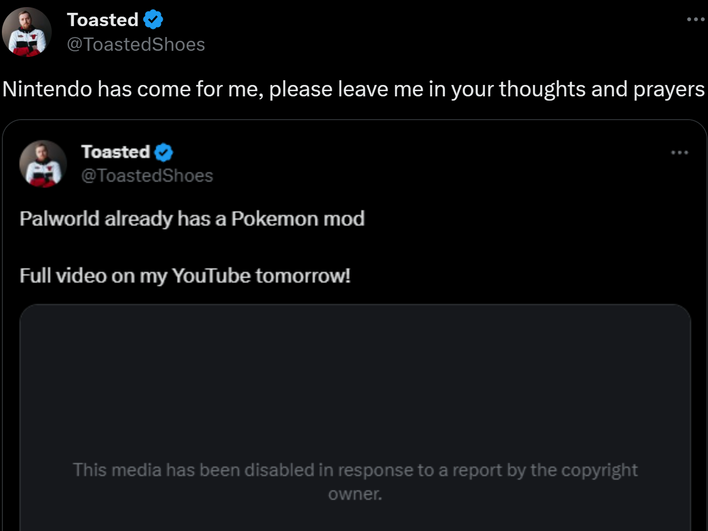This screenshot has height=531, width=708.
Task: Click the word YouTube in the quoted tweet
Action: [211, 275]
